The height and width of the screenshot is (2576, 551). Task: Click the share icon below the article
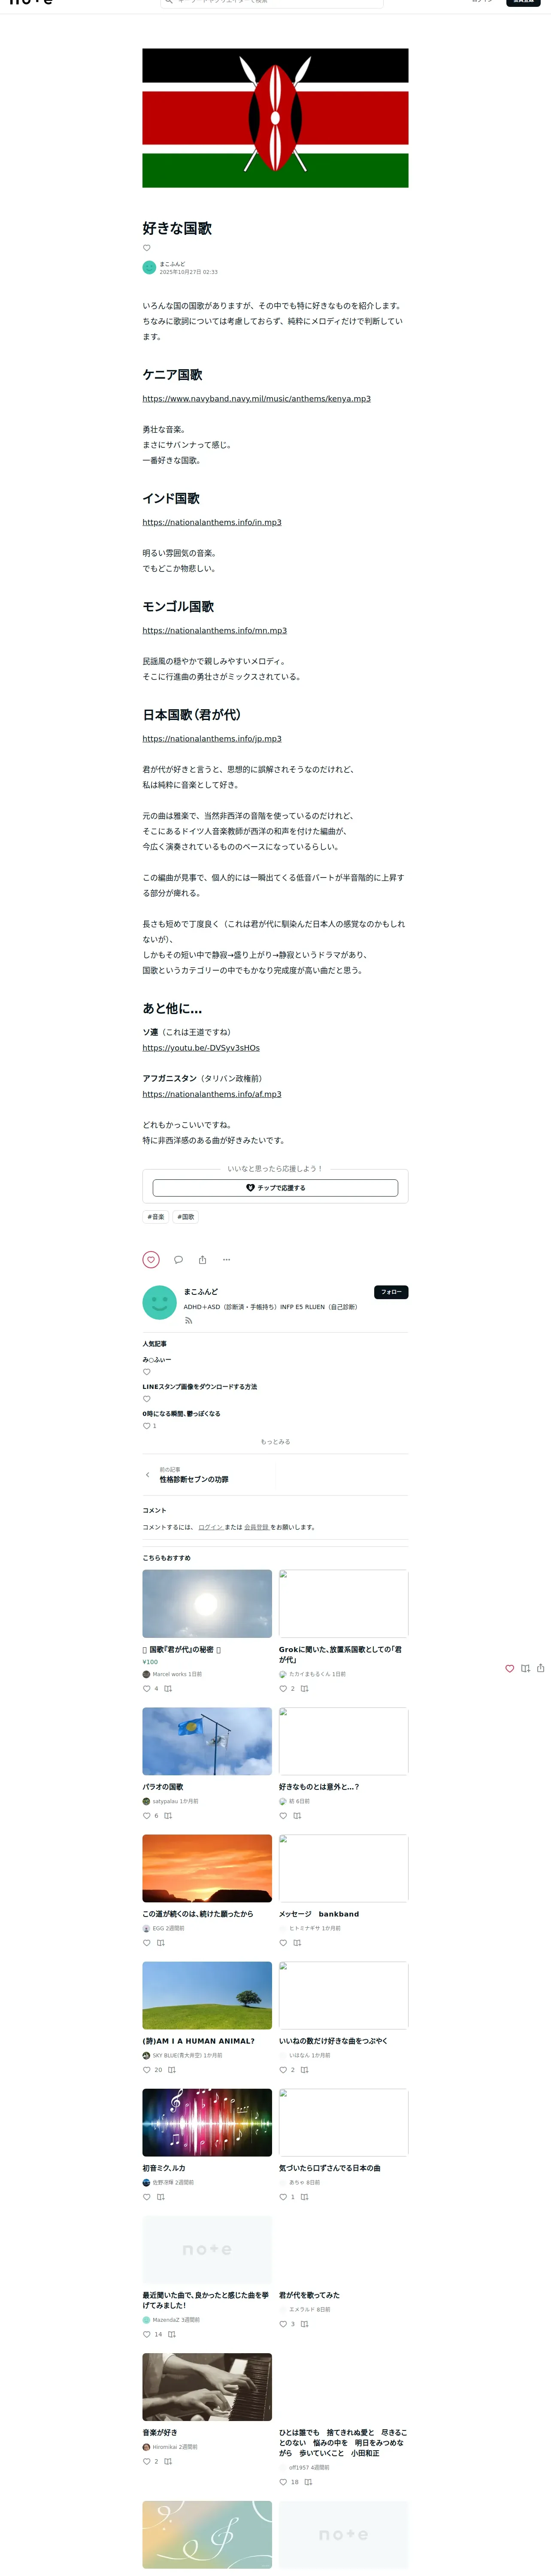click(x=202, y=1259)
